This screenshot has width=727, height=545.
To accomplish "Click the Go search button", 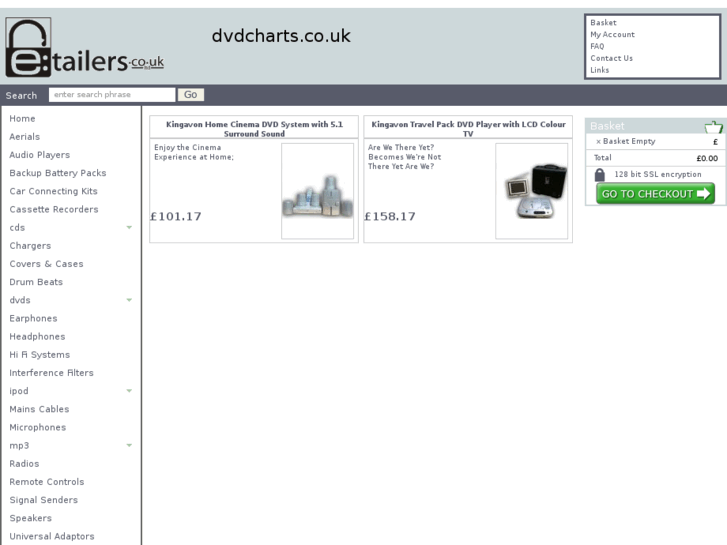I will [191, 95].
